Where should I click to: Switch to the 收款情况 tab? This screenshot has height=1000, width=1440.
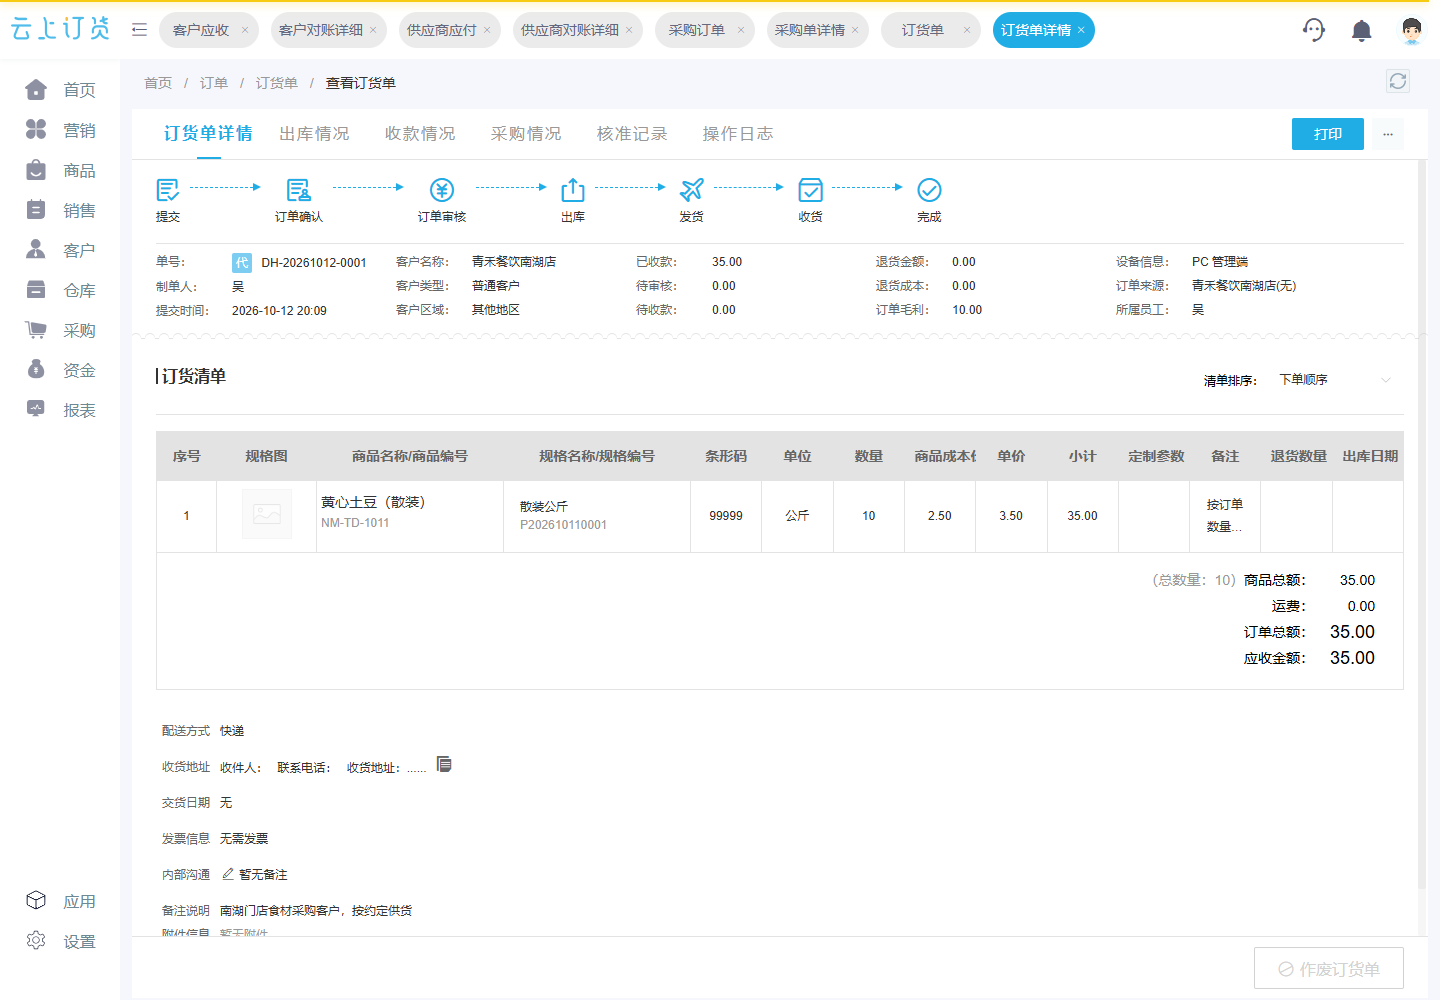pyautogui.click(x=420, y=134)
